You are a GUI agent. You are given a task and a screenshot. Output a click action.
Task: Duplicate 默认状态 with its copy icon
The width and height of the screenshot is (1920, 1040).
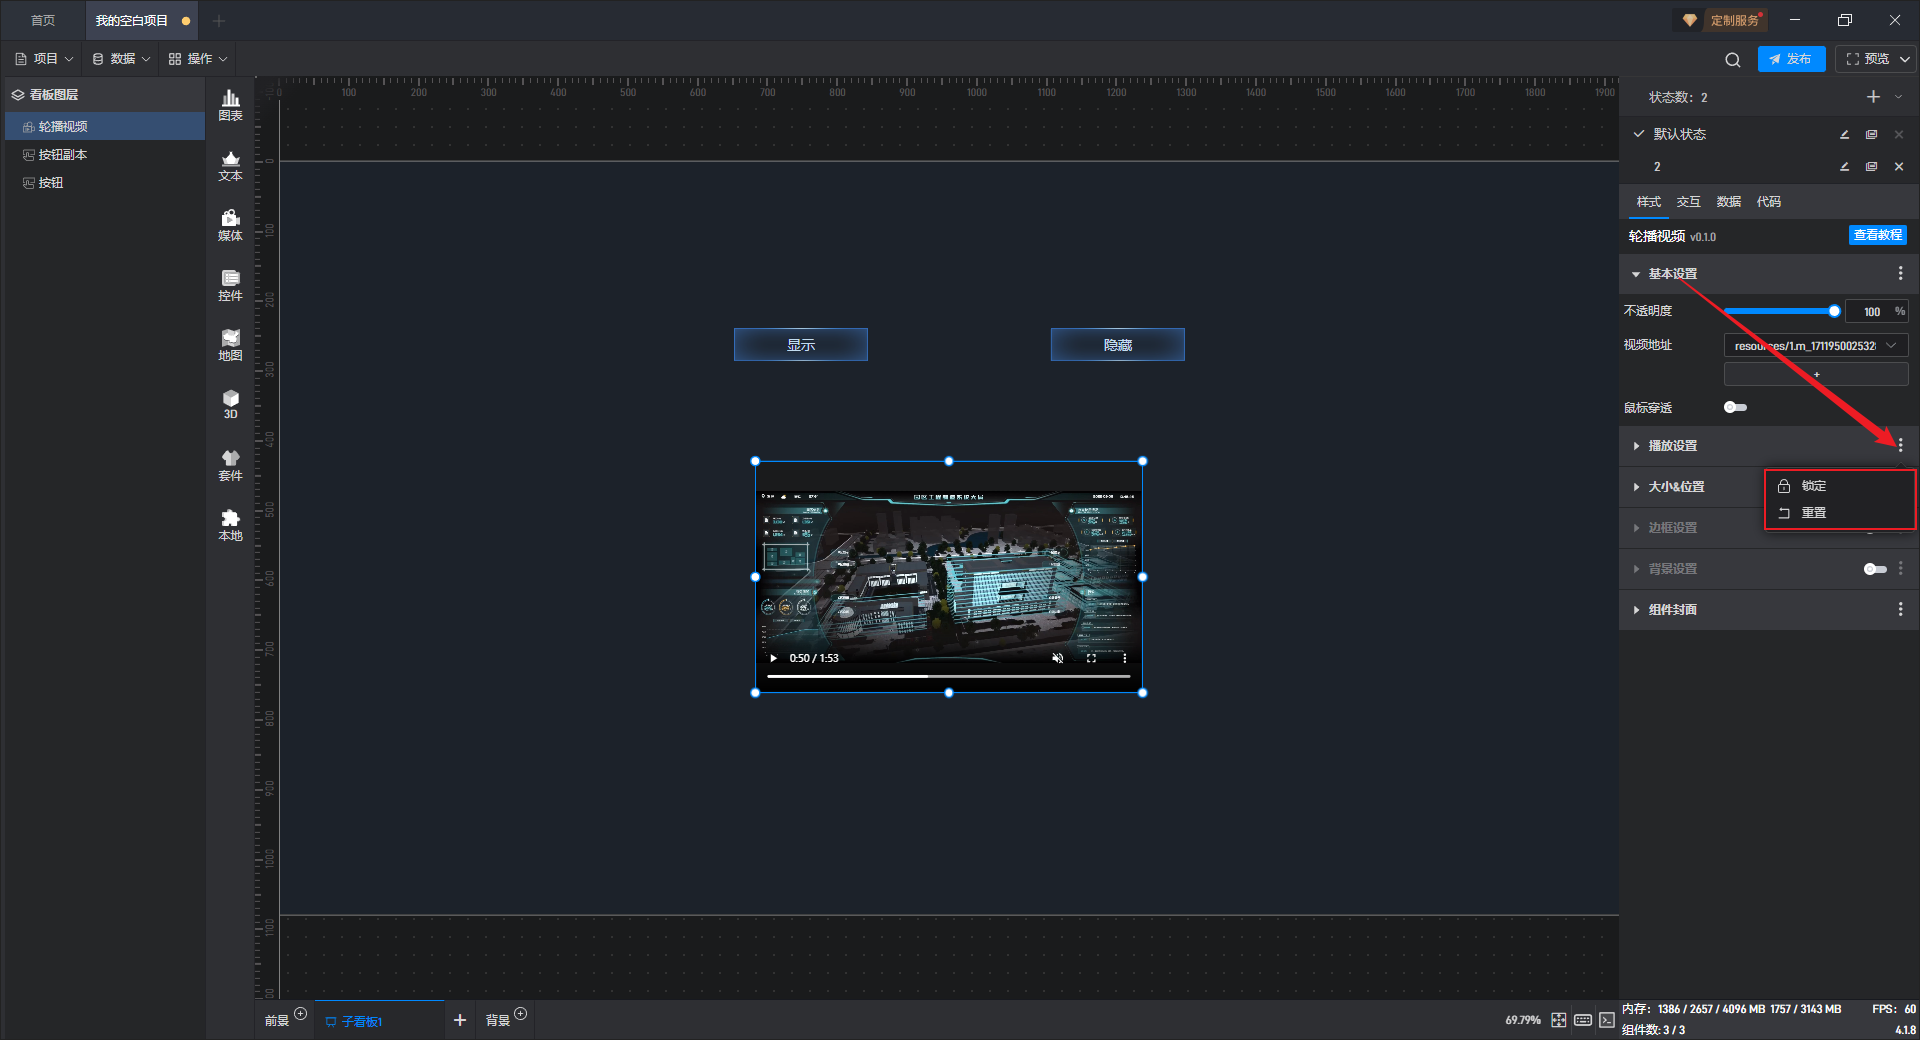(1872, 134)
